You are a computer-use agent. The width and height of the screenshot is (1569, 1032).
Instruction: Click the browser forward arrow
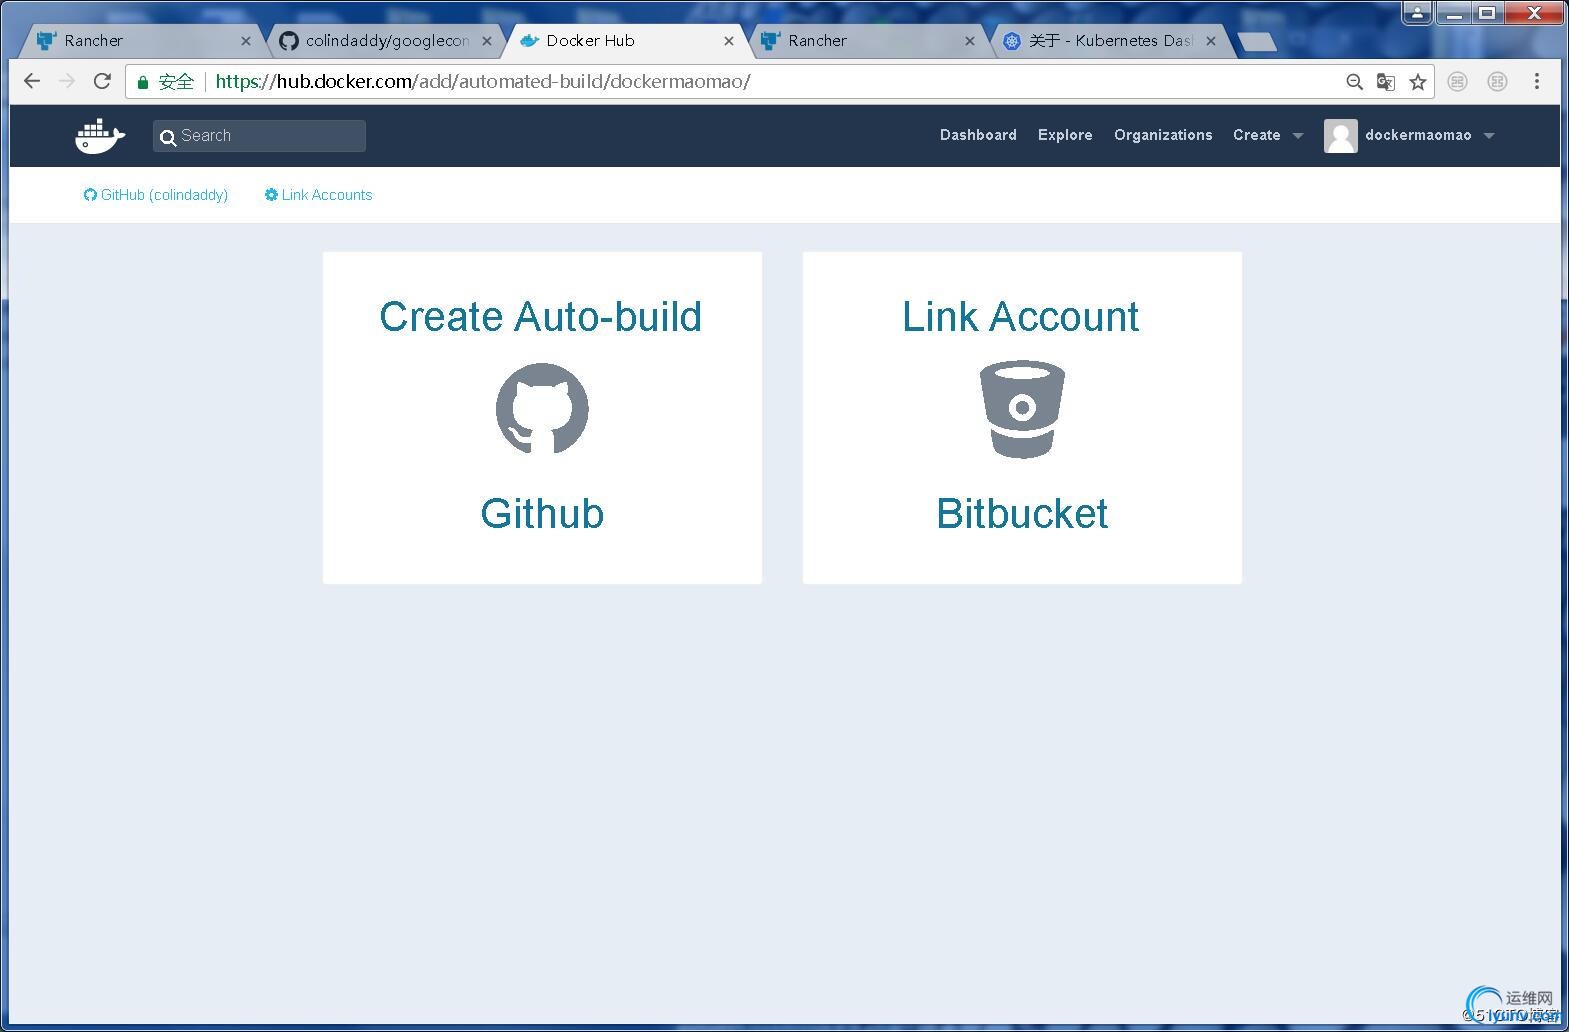[67, 81]
